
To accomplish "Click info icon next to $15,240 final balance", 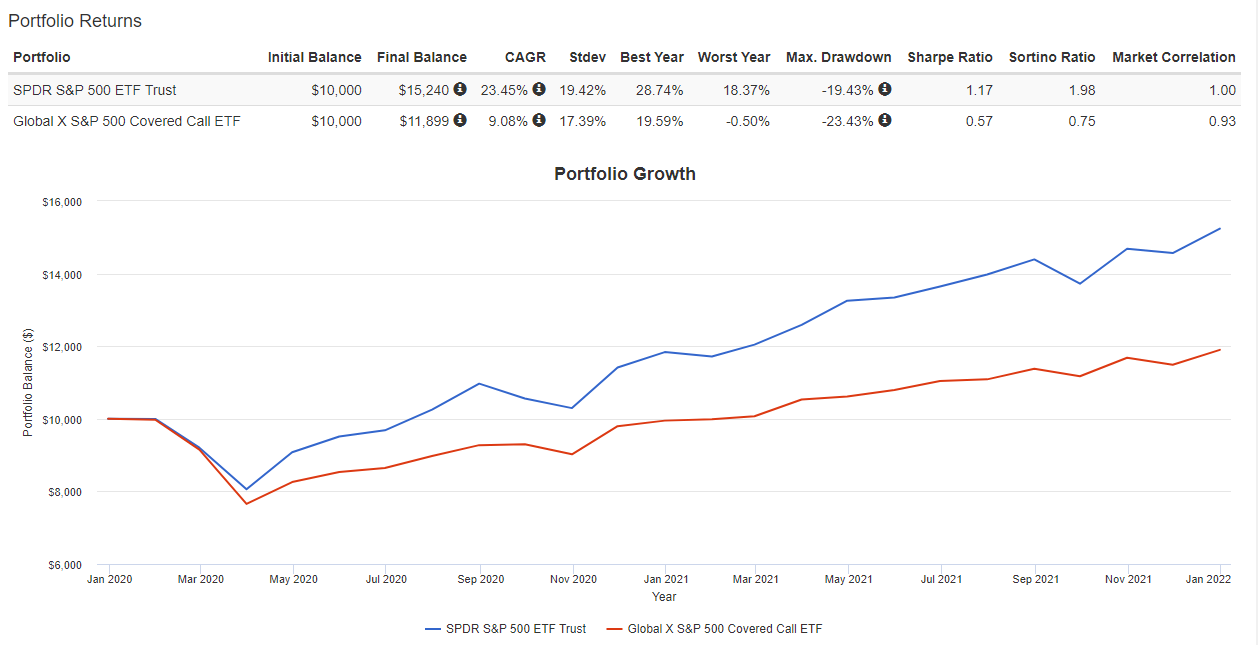I will tap(460, 89).
